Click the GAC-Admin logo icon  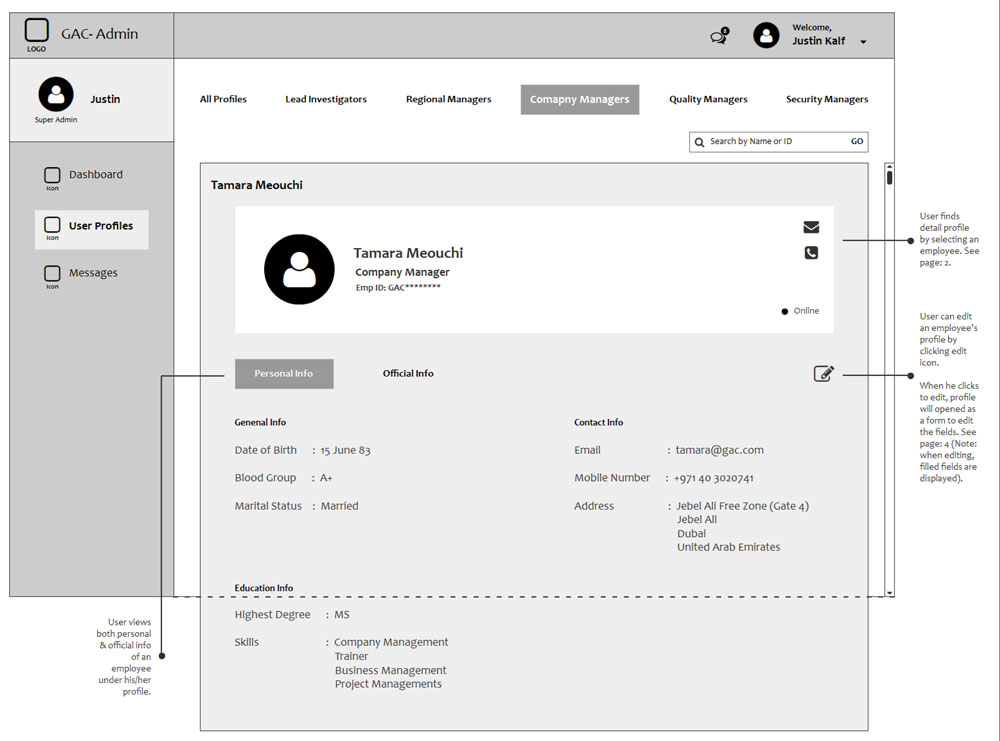click(x=36, y=31)
